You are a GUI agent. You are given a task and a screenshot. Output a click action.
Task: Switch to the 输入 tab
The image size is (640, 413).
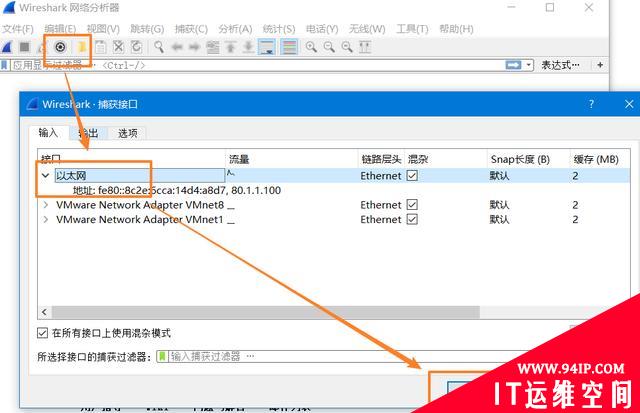pos(49,133)
